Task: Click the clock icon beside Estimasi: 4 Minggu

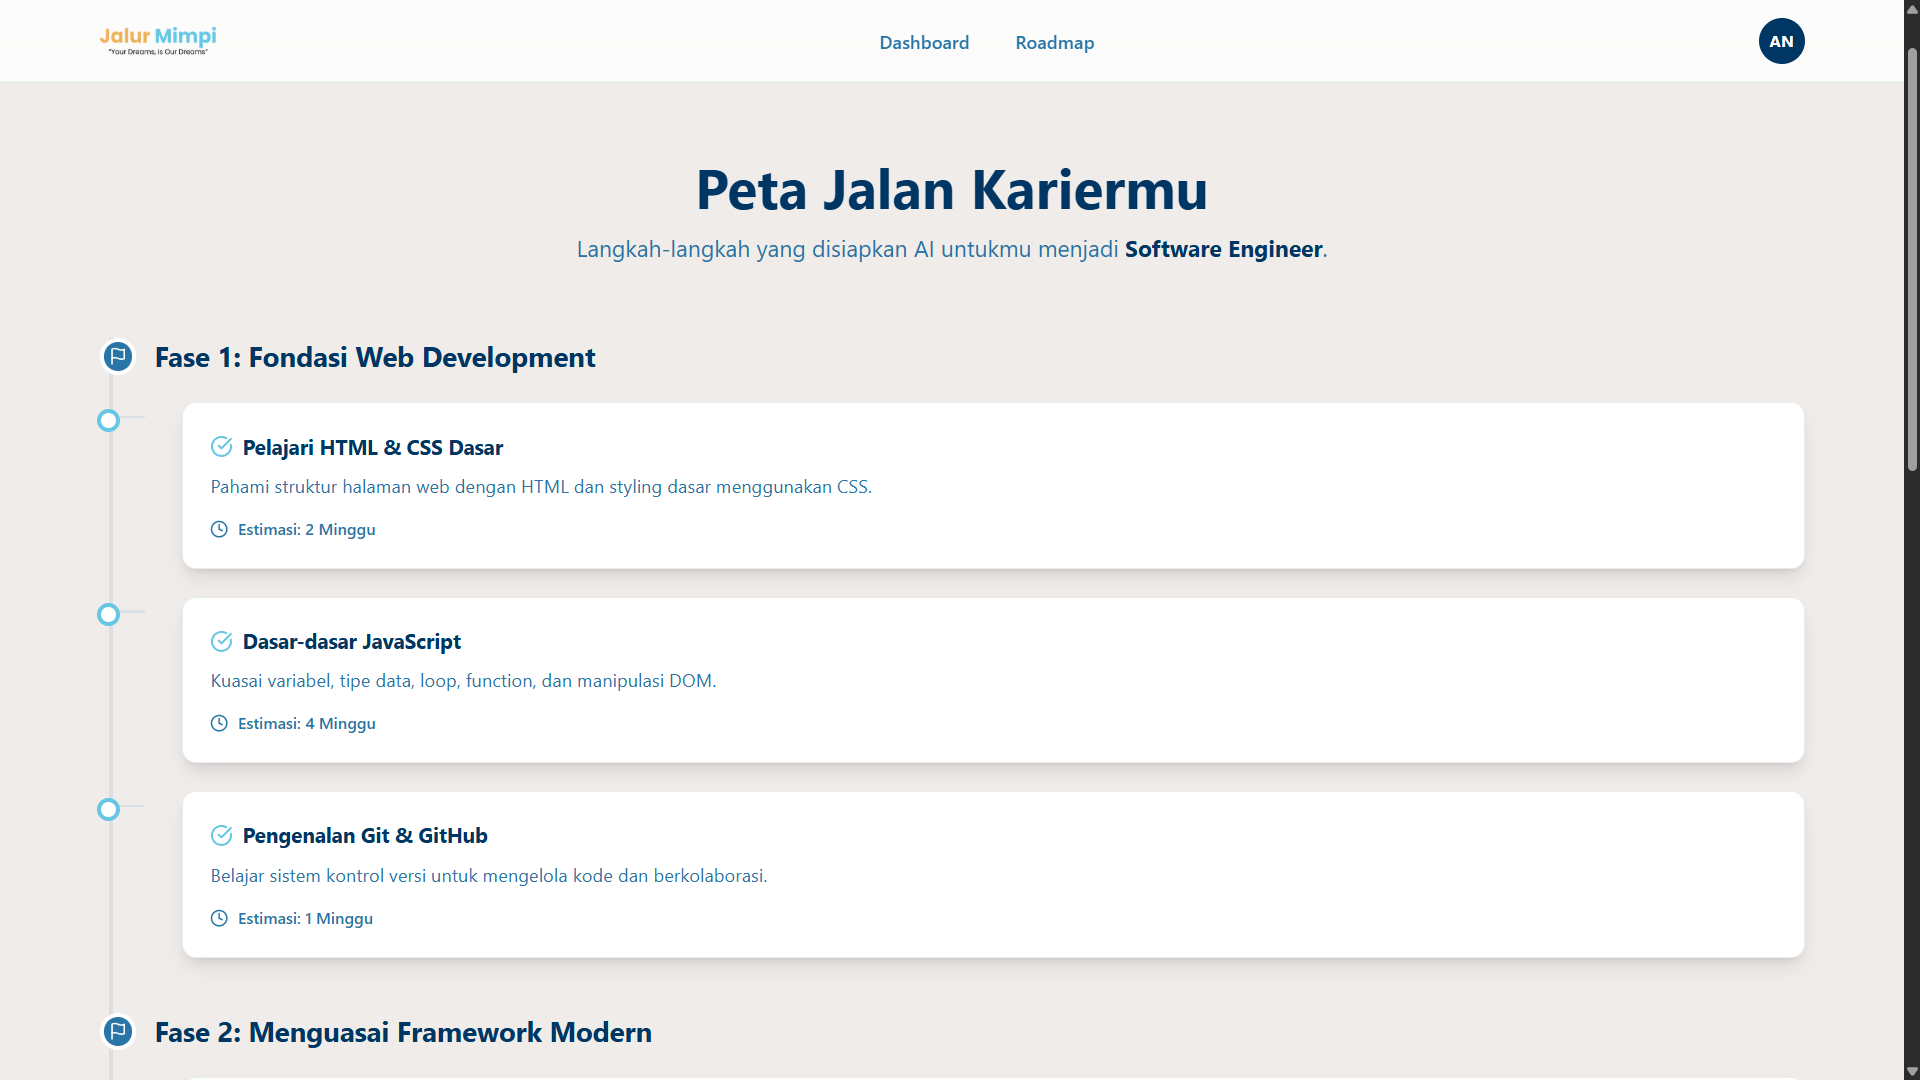Action: click(219, 723)
